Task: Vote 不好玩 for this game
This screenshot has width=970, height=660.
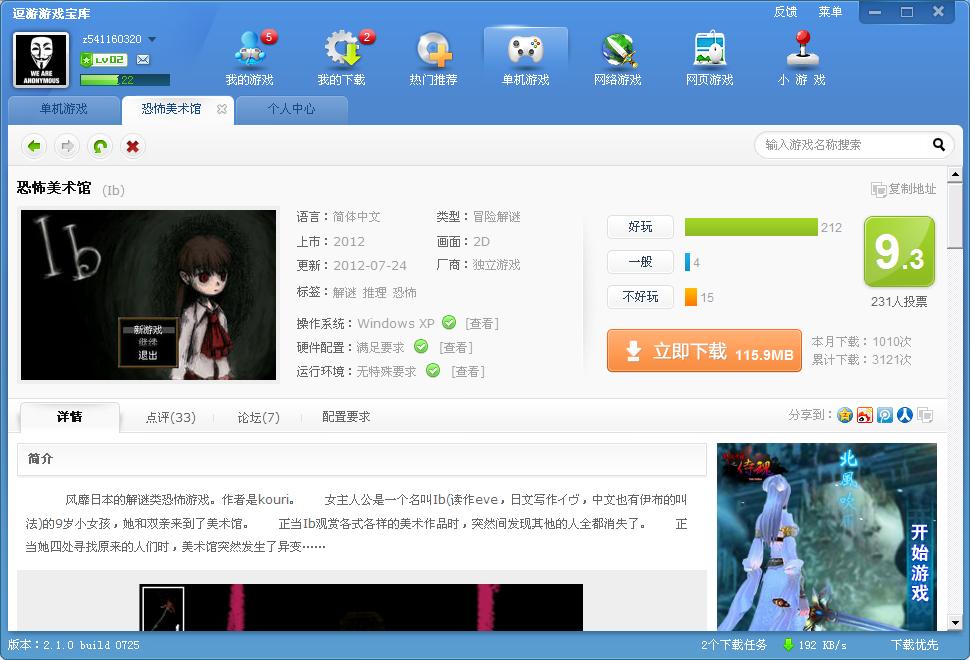Action: click(x=640, y=298)
